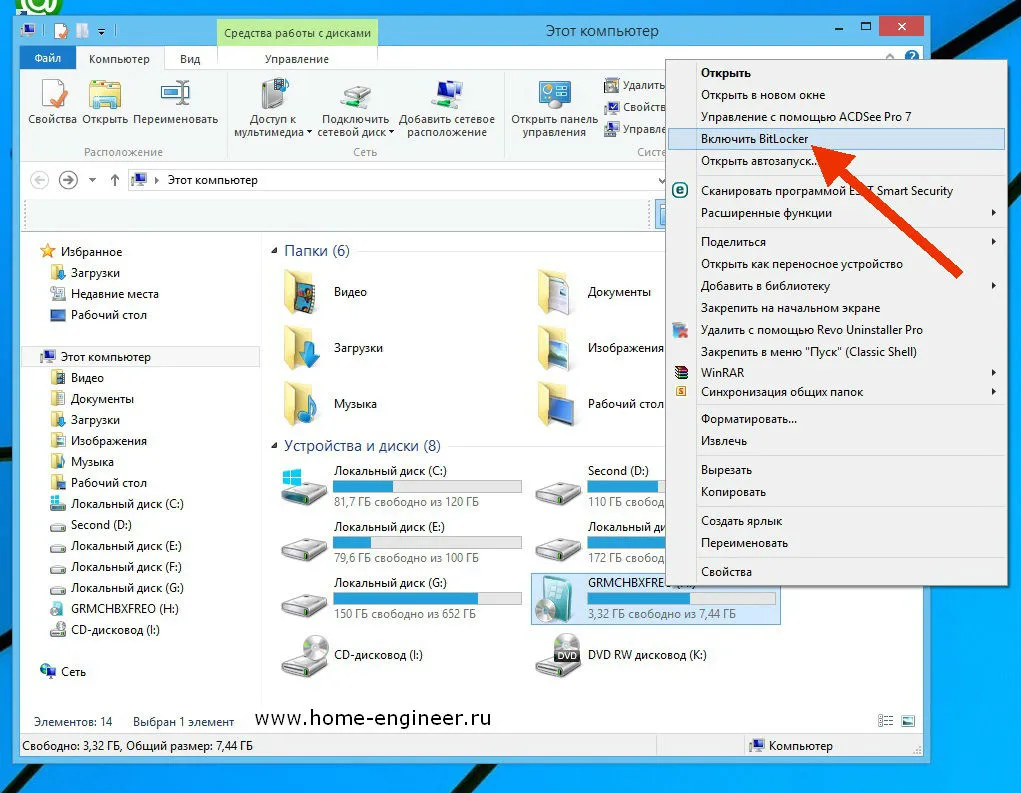Select the Изображения folder icon
Screen dimensions: 1021x793
pyautogui.click(x=555, y=348)
